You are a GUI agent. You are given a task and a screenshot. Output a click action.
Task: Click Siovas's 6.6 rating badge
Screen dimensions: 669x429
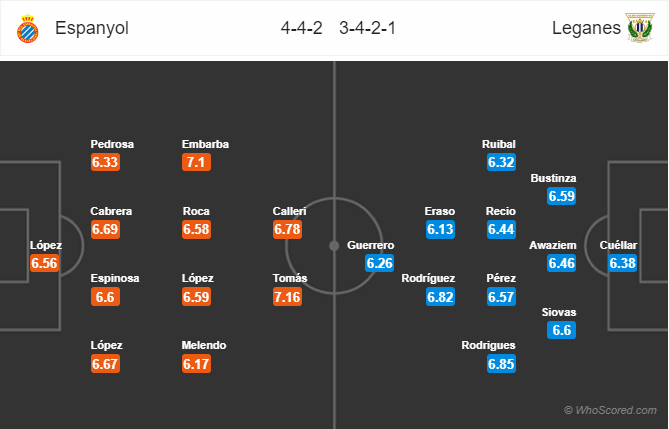[561, 330]
